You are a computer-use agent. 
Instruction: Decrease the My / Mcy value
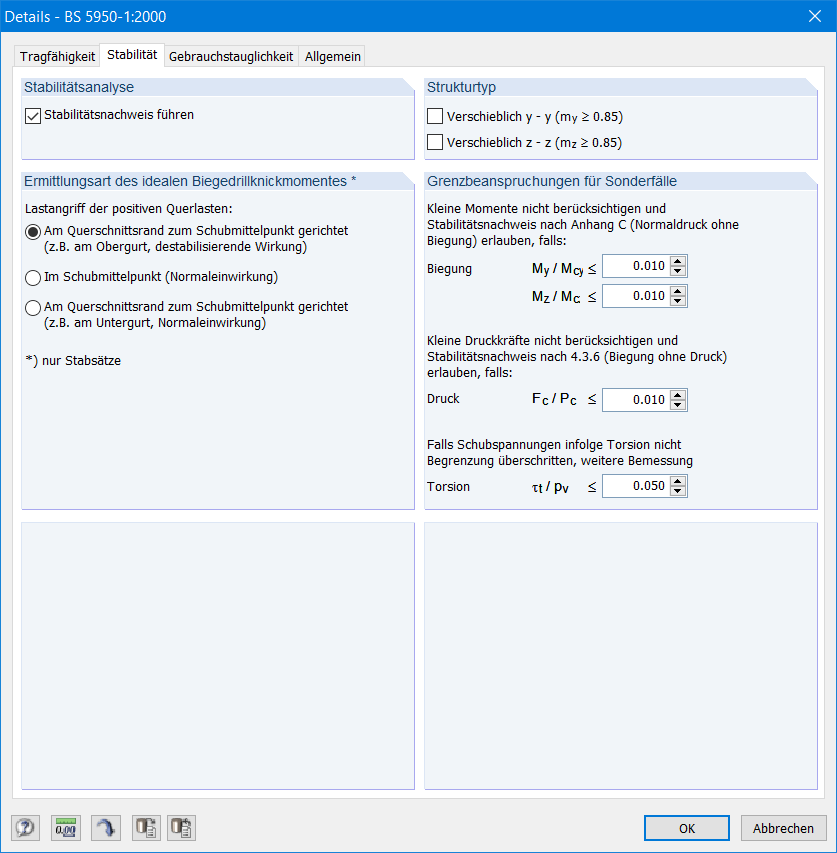click(678, 271)
